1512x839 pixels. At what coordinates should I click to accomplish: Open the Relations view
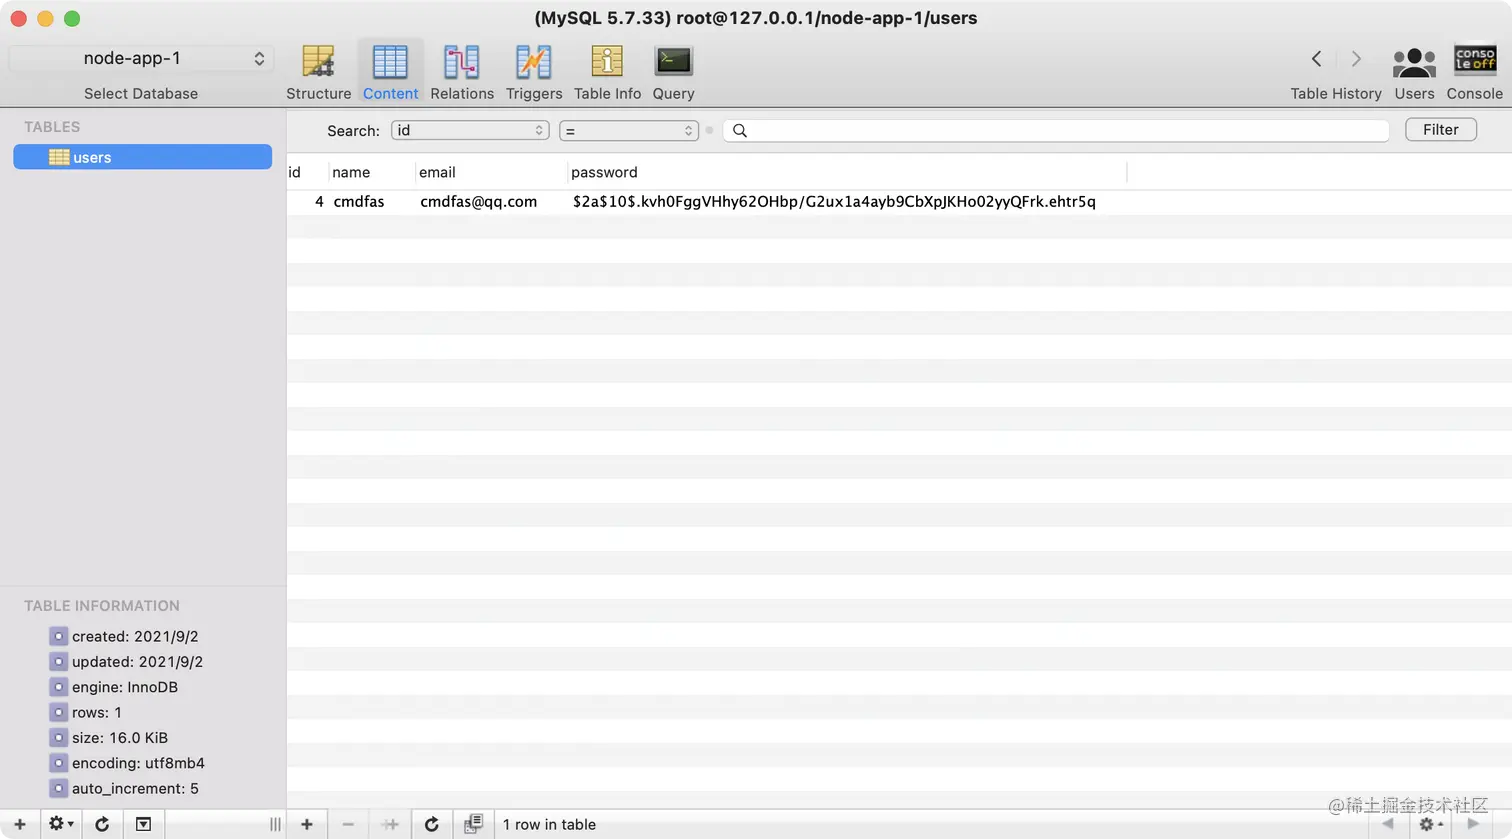pos(462,72)
